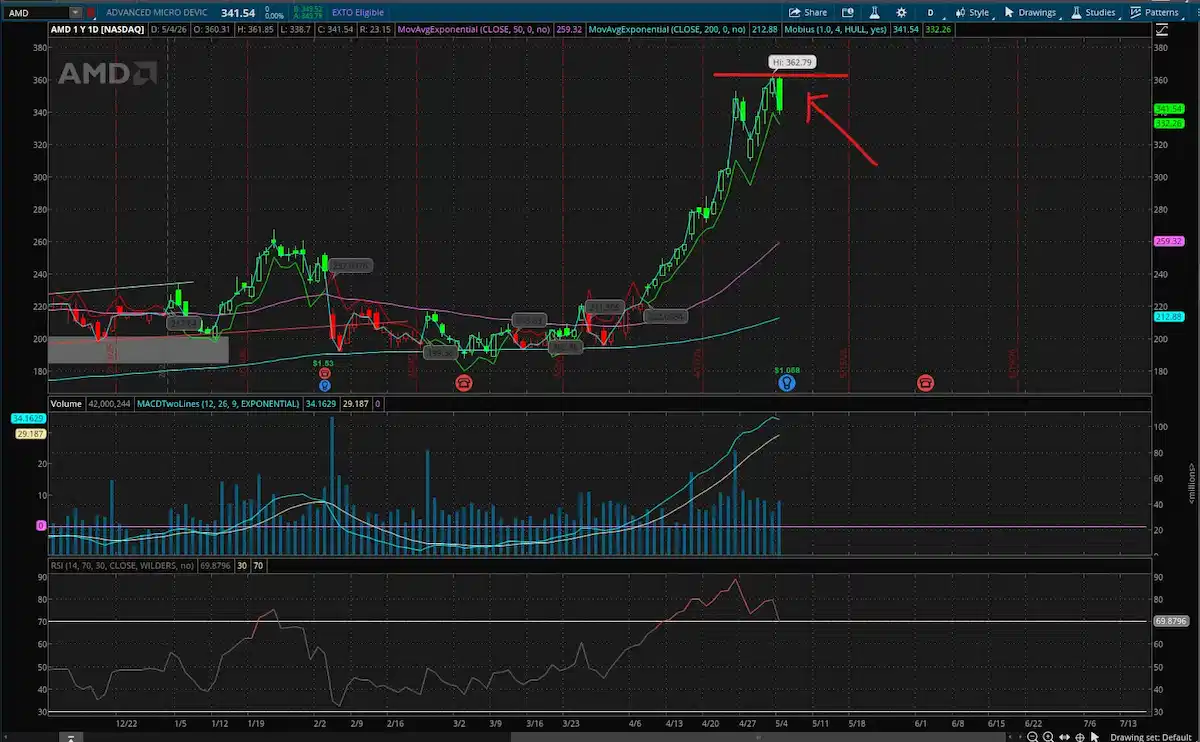Click the 12/22 date label on time axis
The height and width of the screenshot is (742, 1200).
click(126, 721)
